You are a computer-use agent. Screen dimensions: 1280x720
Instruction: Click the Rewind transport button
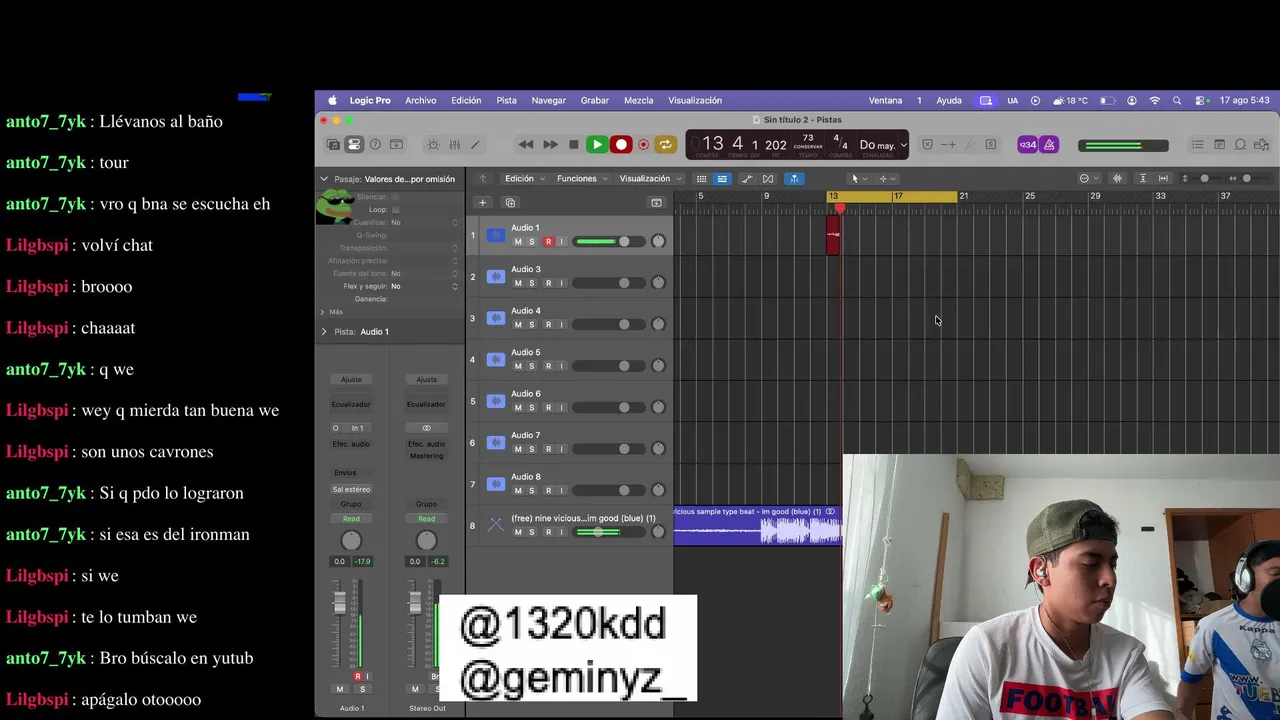tap(526, 145)
